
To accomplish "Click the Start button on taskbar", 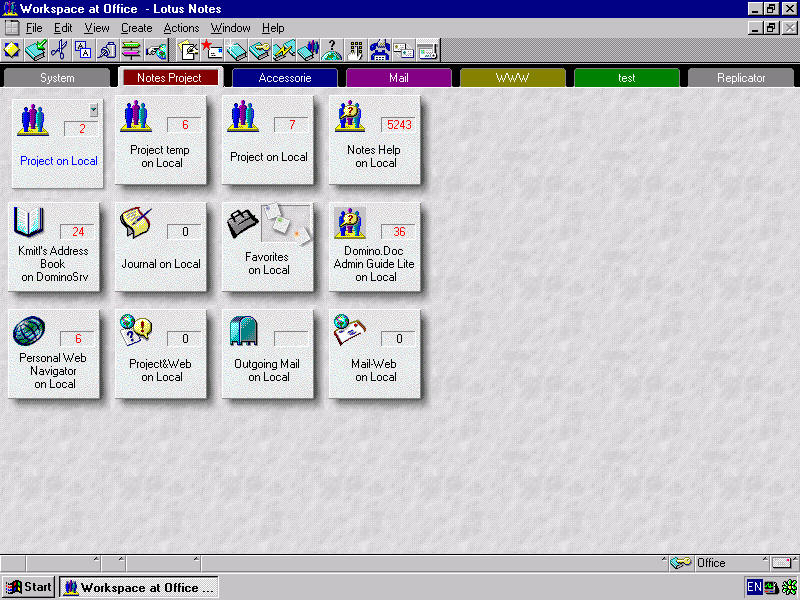I will click(29, 587).
